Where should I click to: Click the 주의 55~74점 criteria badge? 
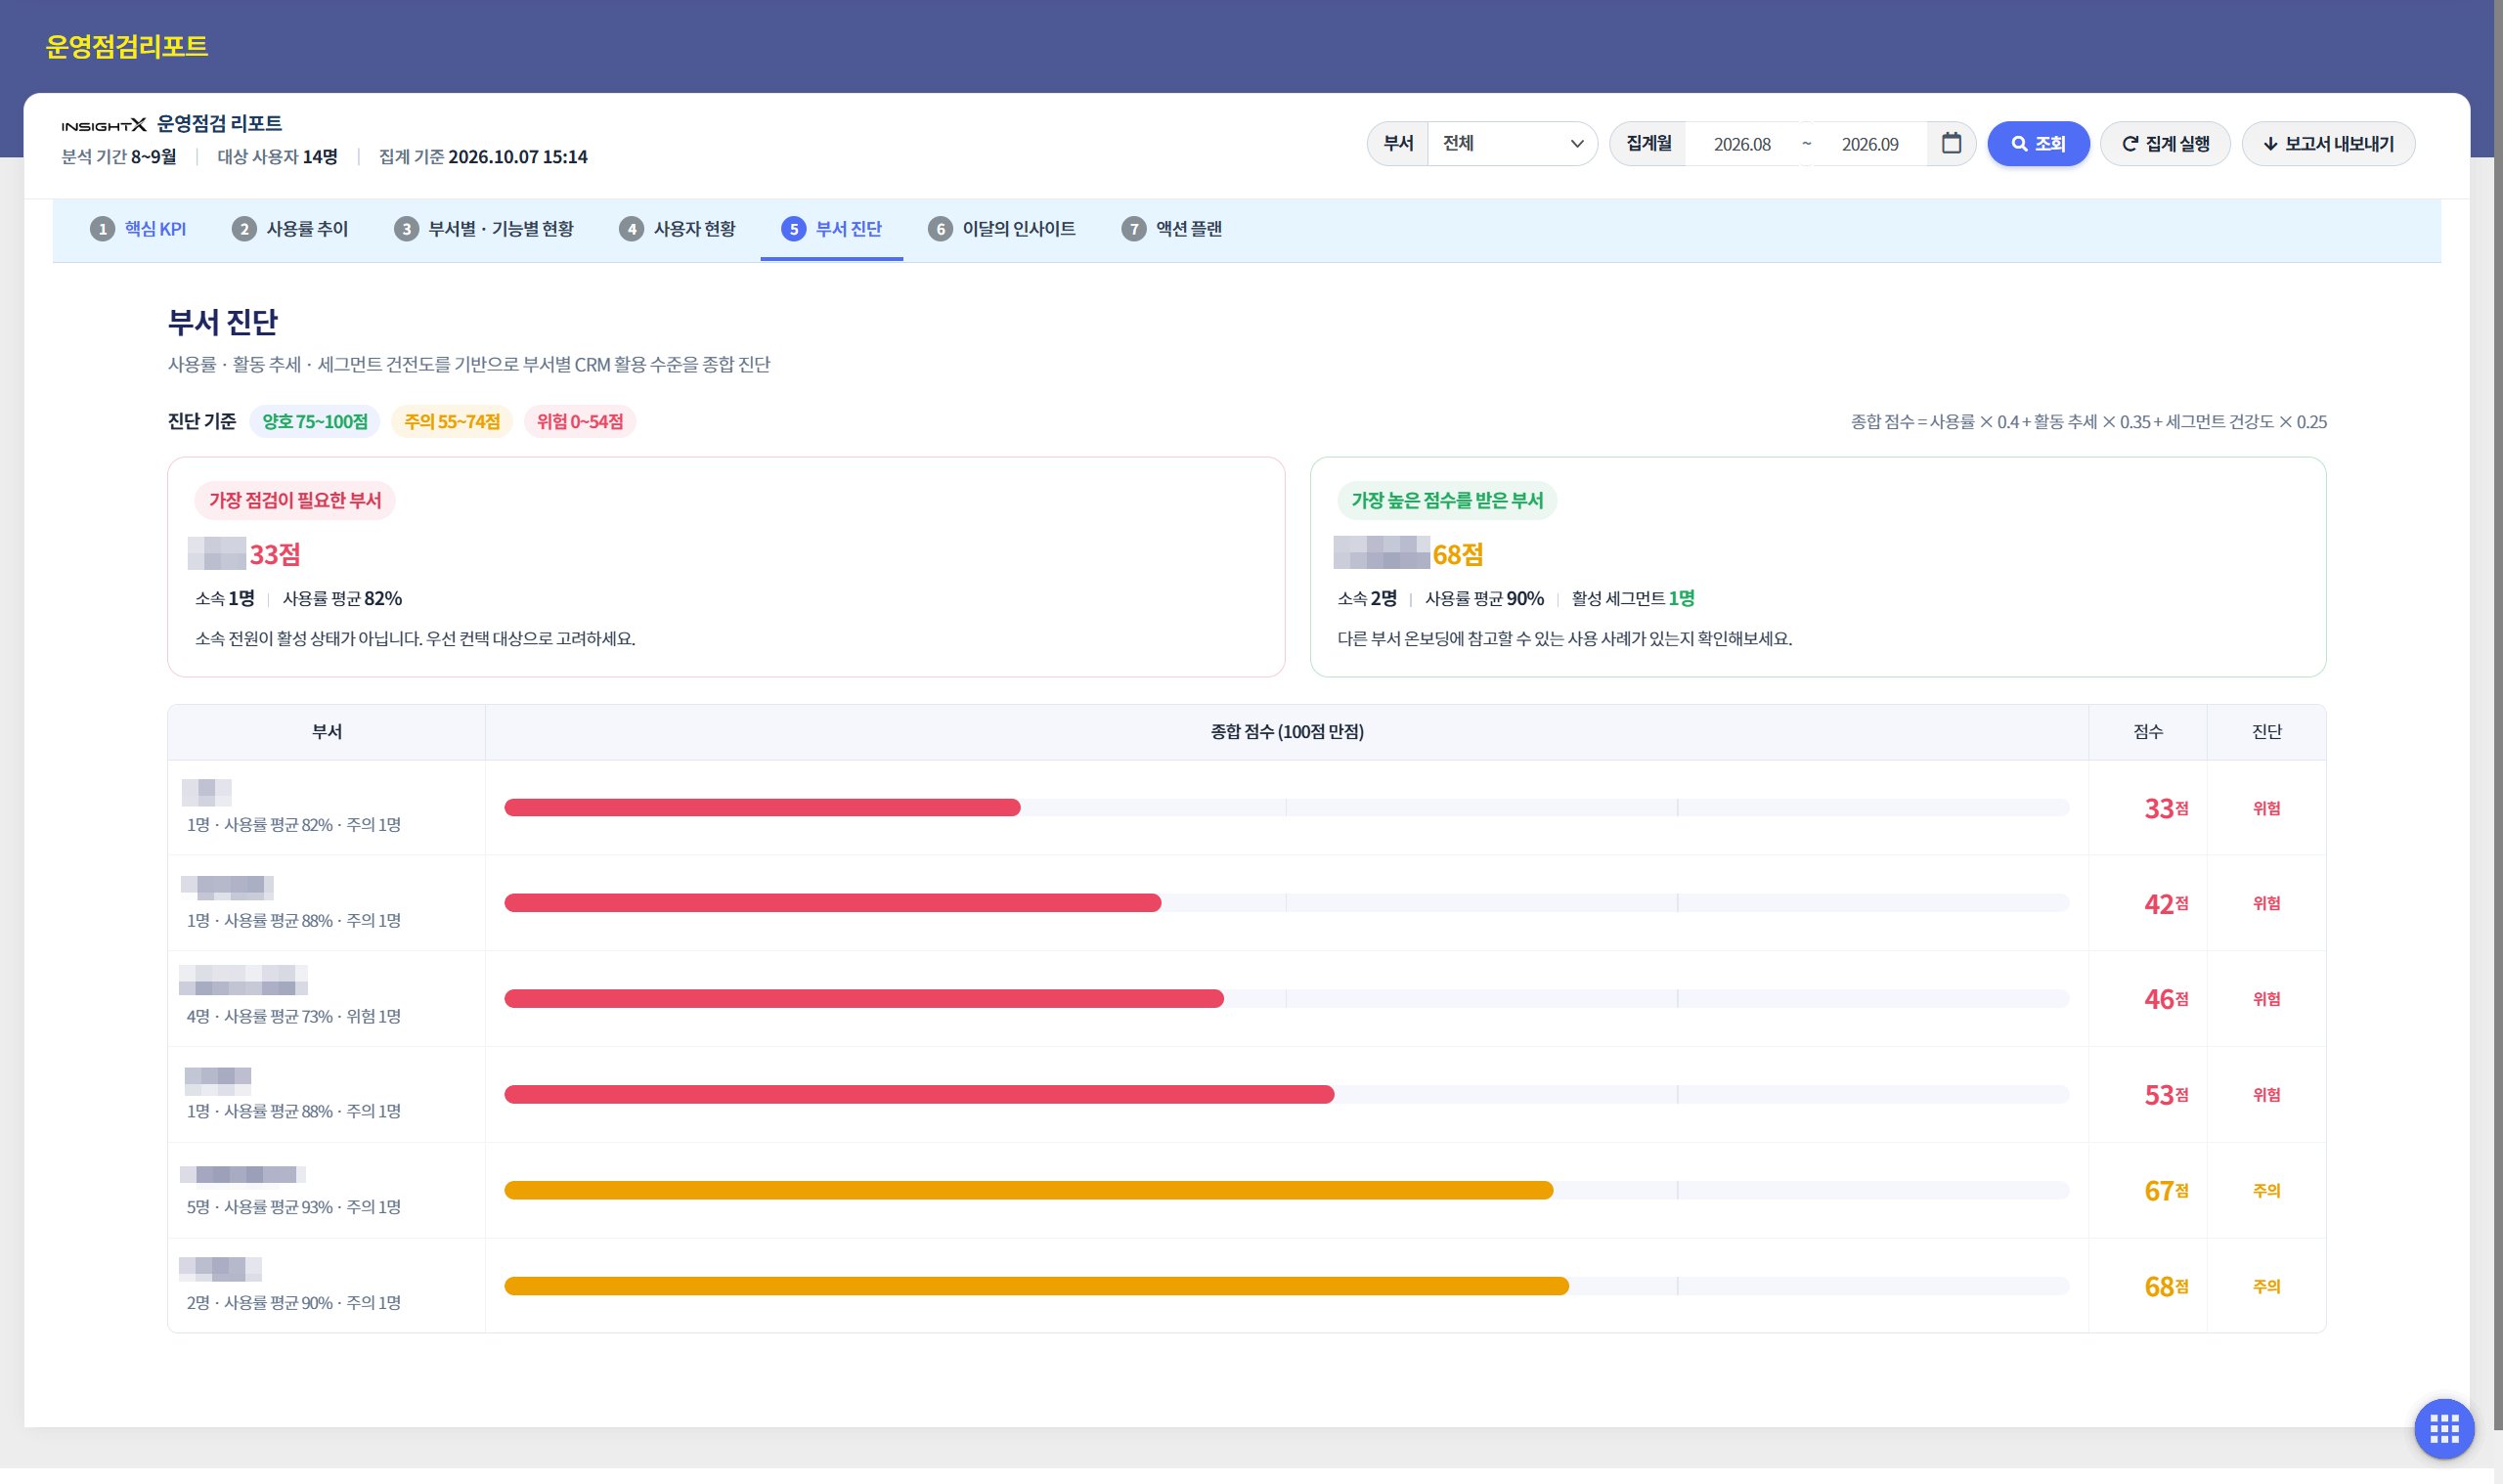point(452,421)
